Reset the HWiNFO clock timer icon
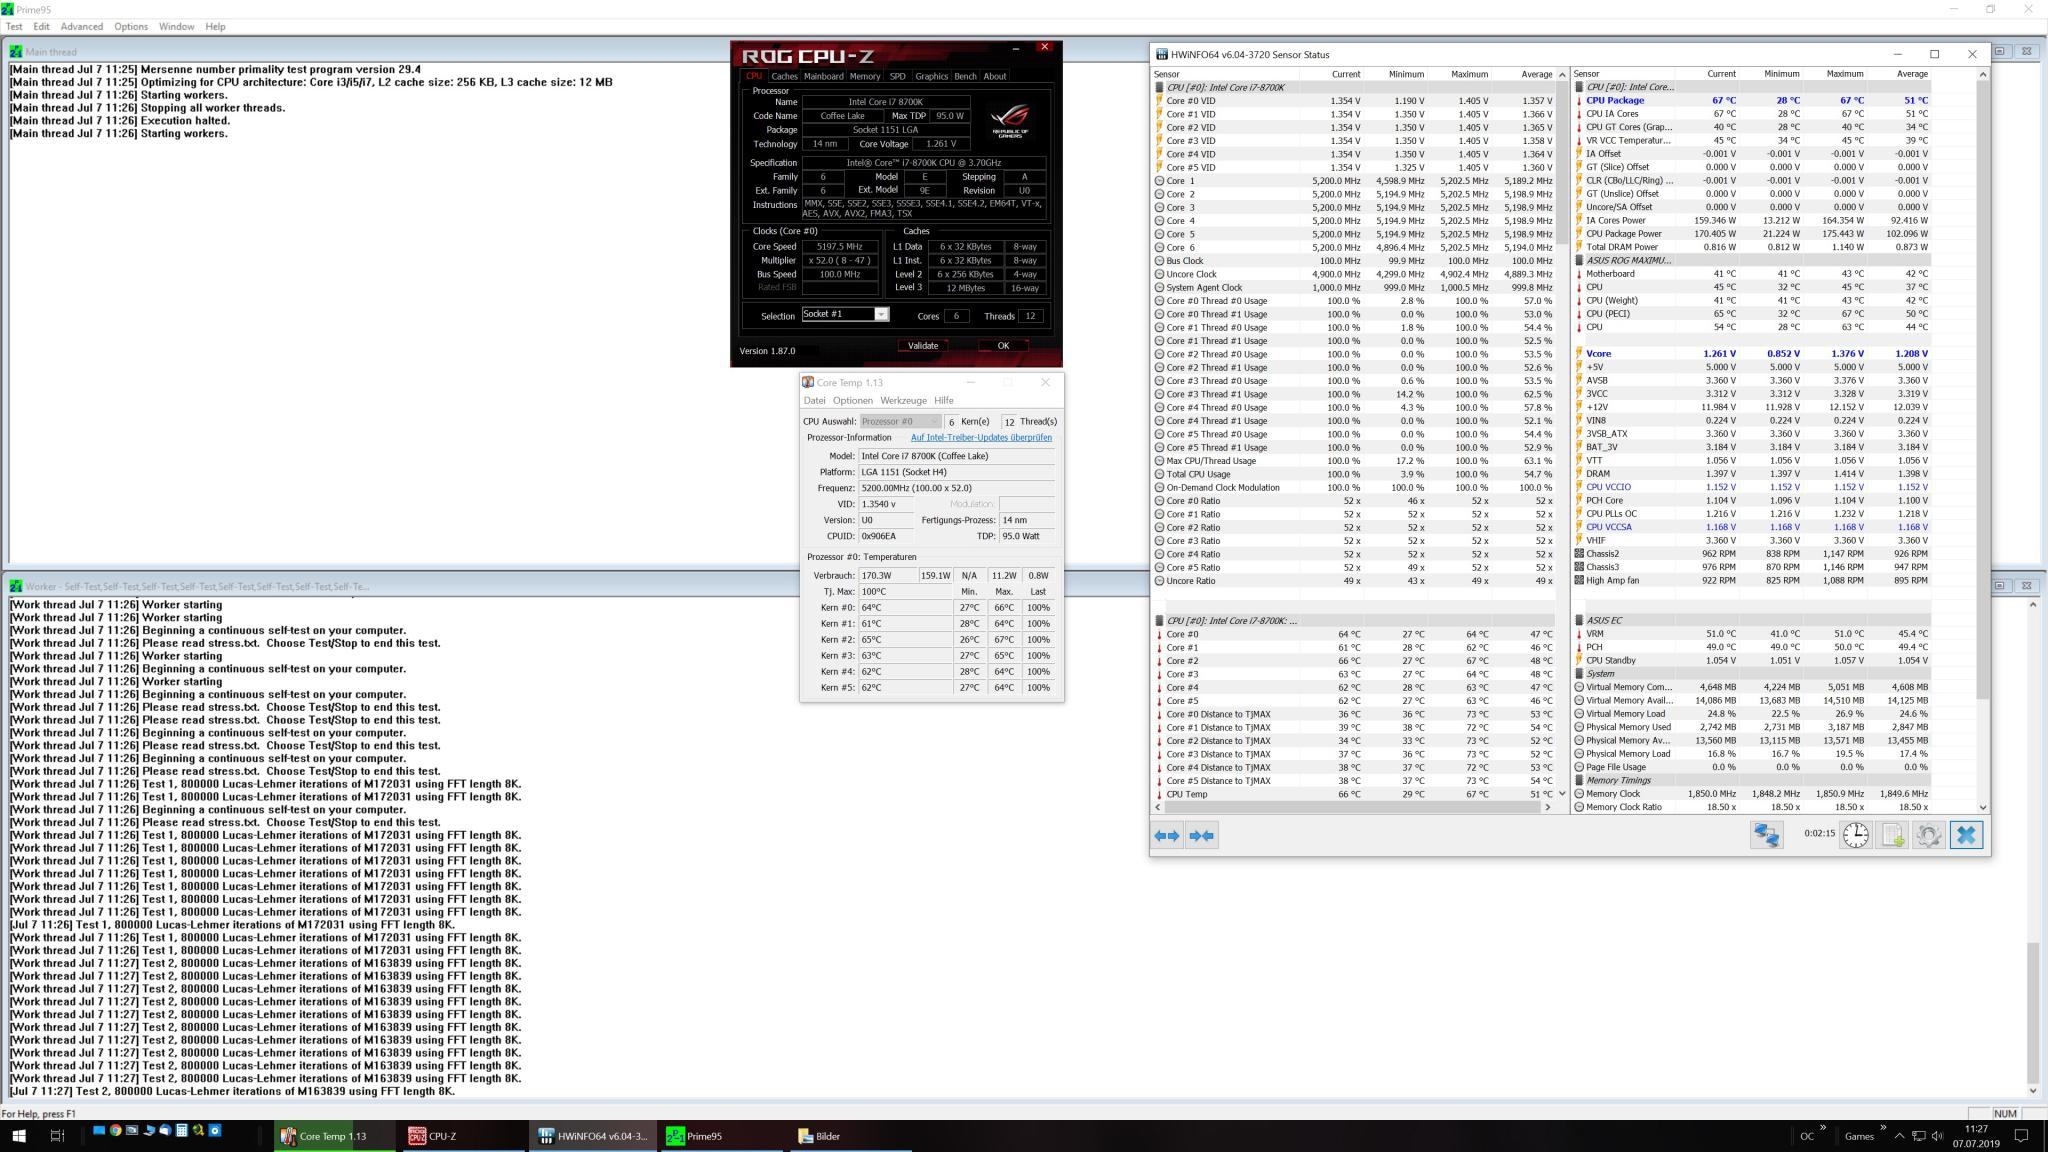This screenshot has height=1152, width=2048. (1856, 835)
